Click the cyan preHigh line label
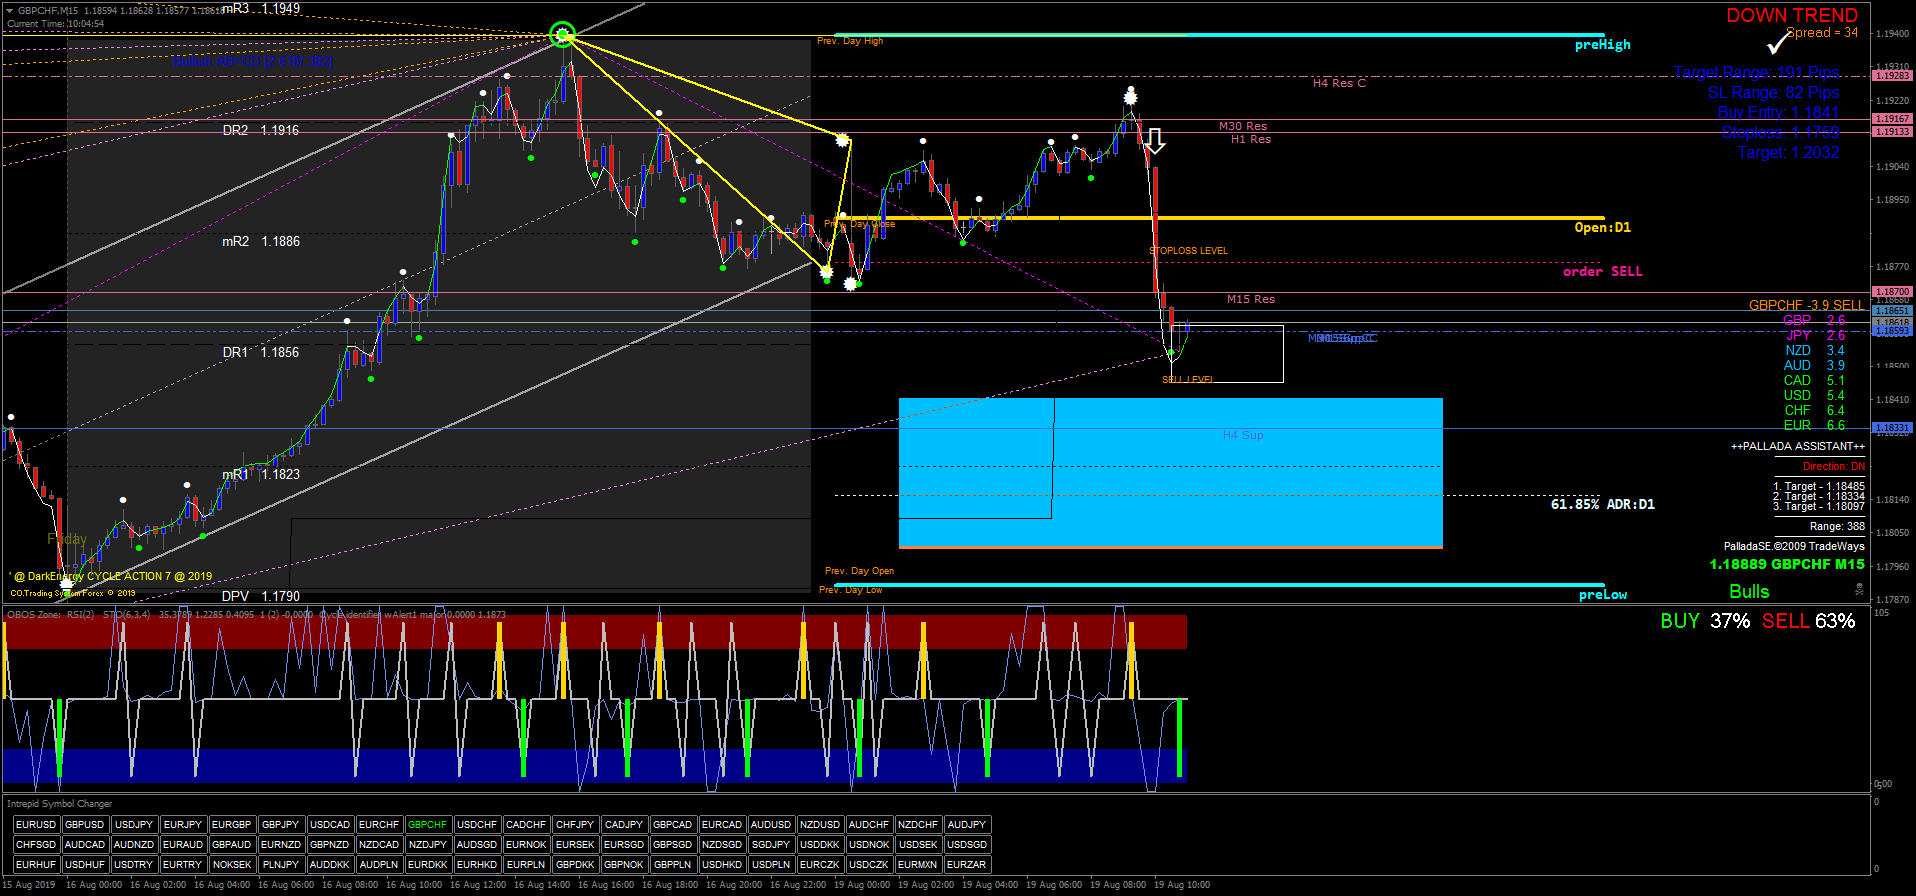 tap(1602, 45)
